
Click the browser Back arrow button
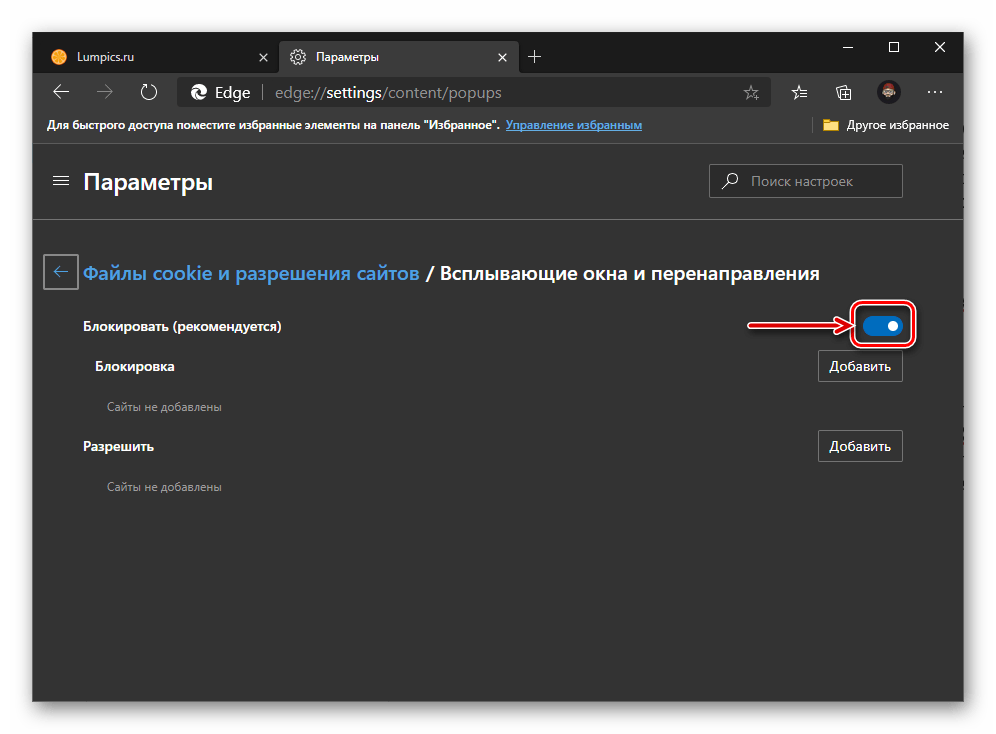[61, 92]
